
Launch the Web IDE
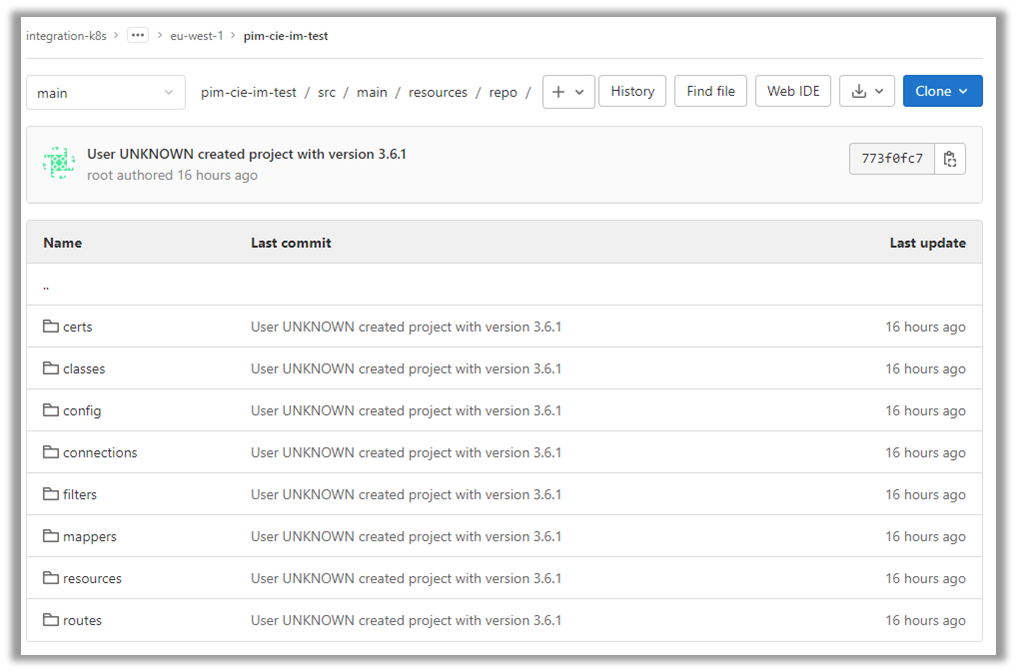tap(793, 91)
